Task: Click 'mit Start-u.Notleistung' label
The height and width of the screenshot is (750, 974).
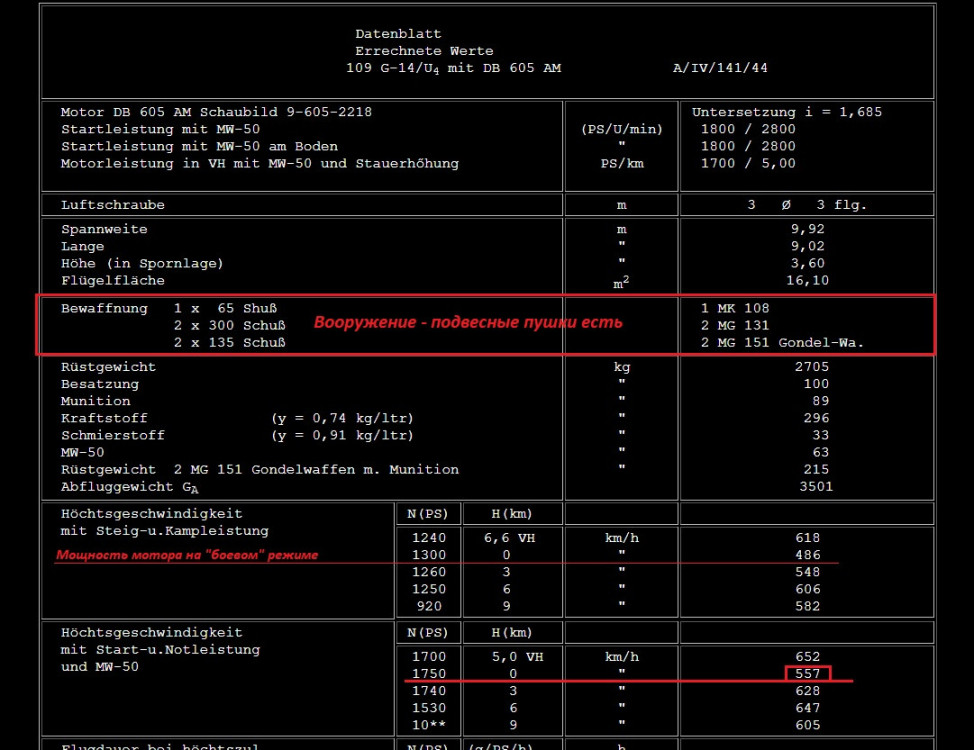Action: point(160,650)
